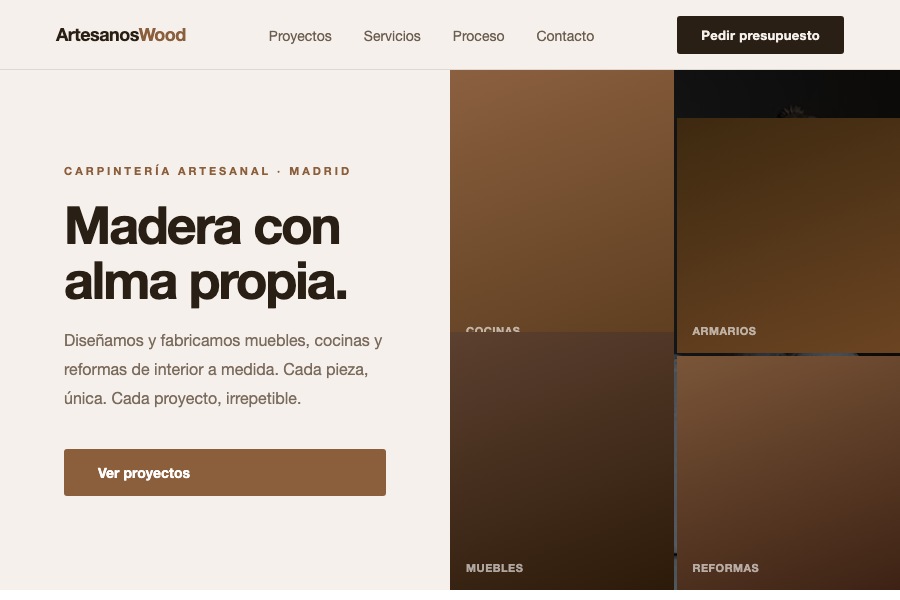Select the Muebles category tile
Viewport: 900px width, 600px height.
tap(561, 460)
